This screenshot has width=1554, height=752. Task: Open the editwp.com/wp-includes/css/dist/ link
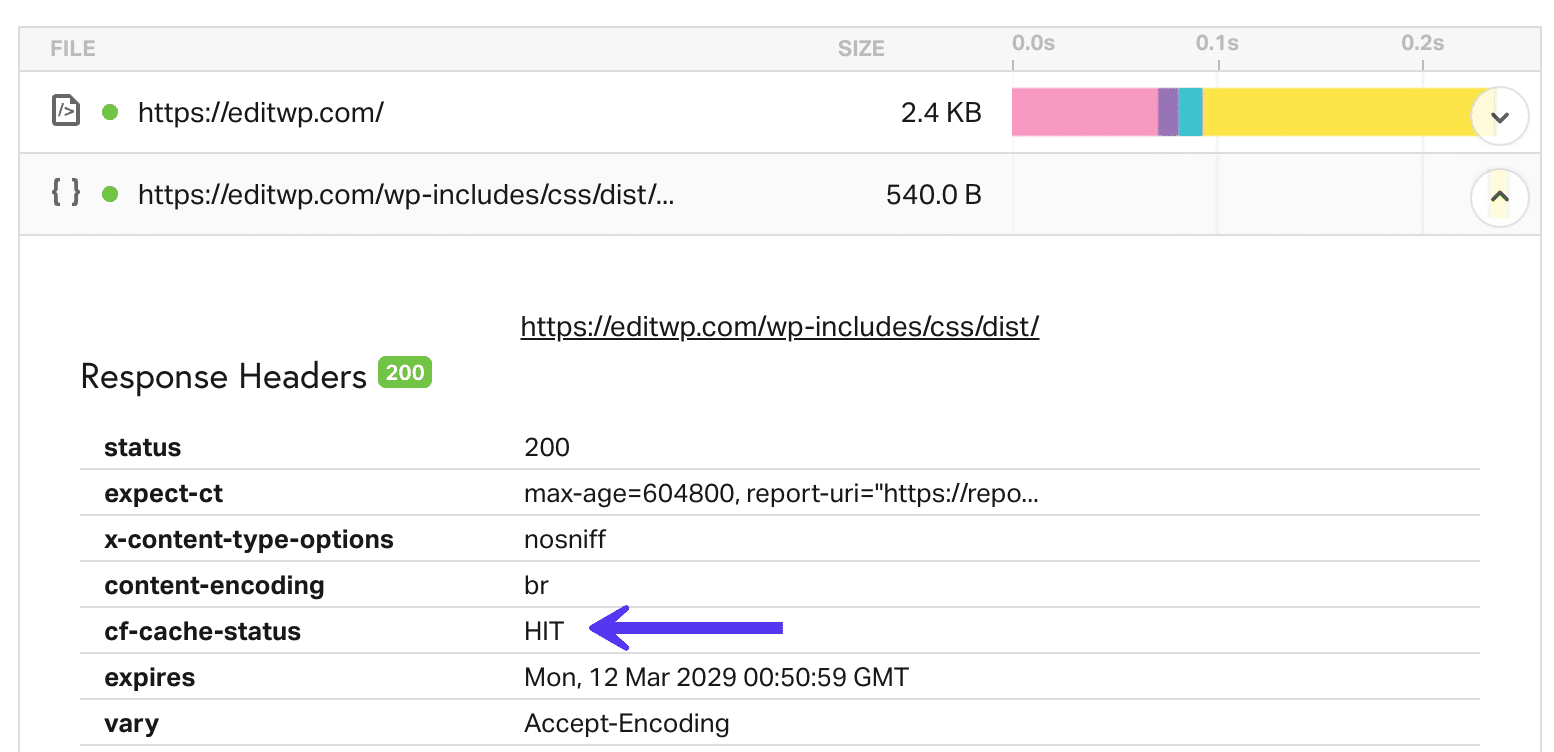780,326
